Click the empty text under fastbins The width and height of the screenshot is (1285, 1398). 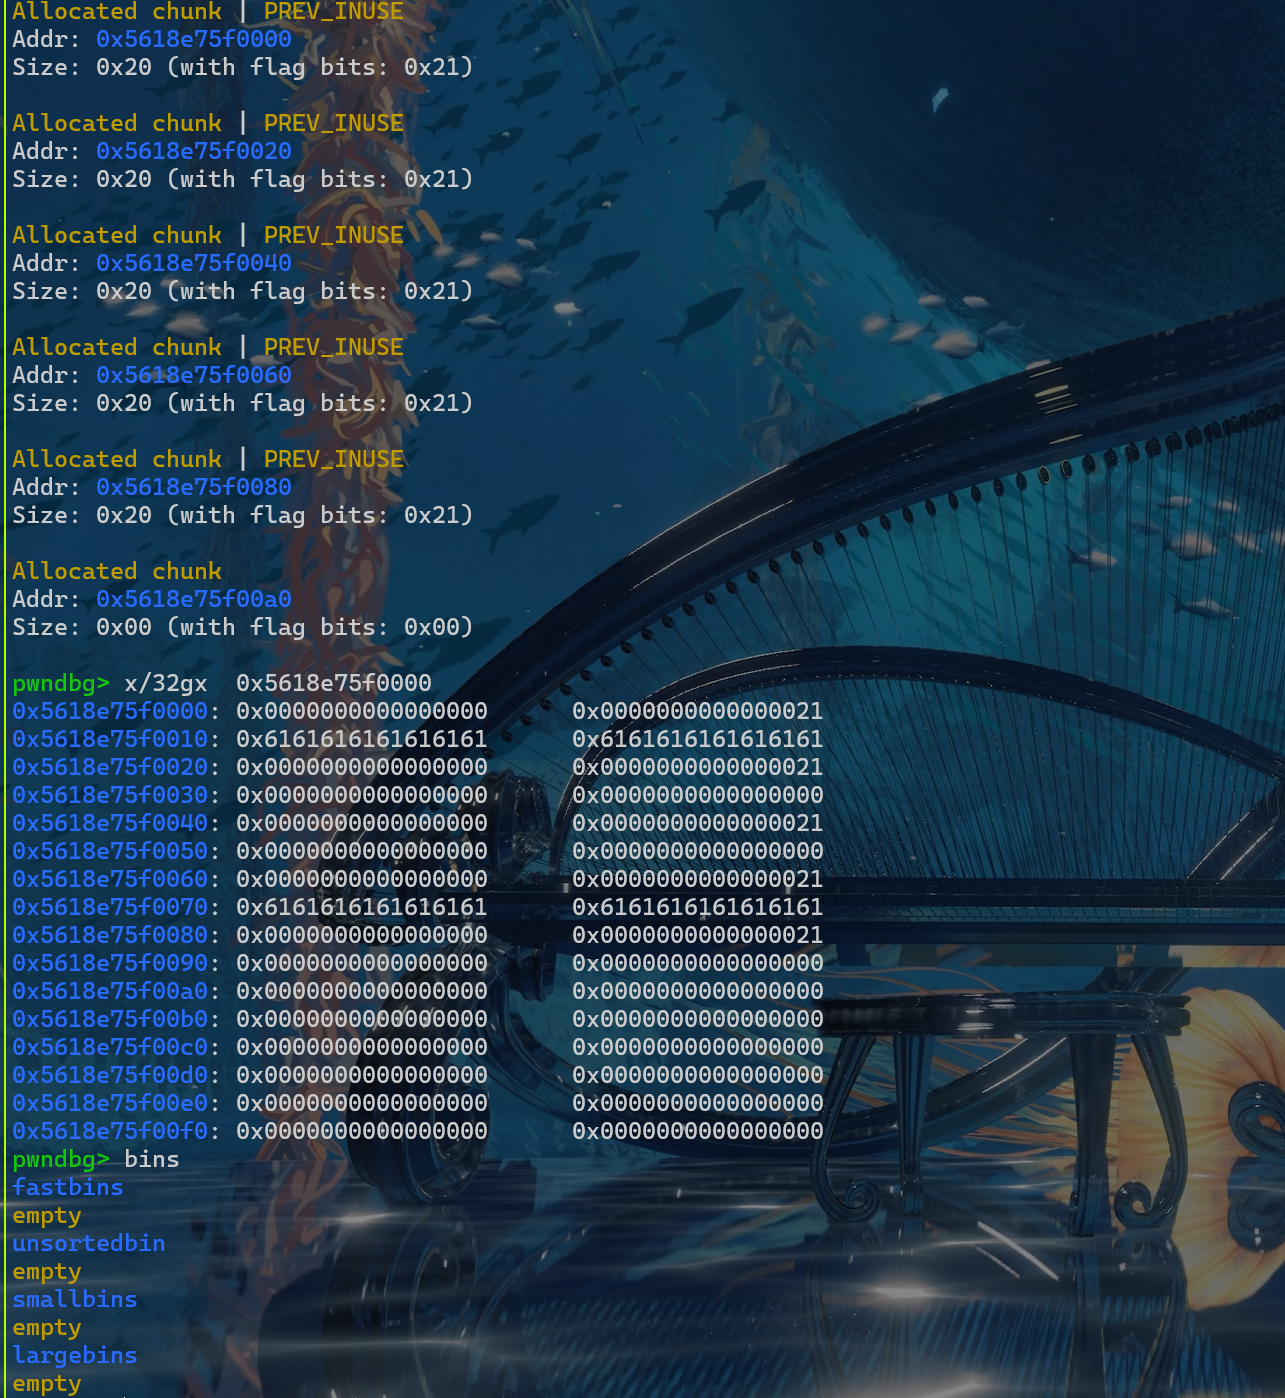click(46, 1216)
